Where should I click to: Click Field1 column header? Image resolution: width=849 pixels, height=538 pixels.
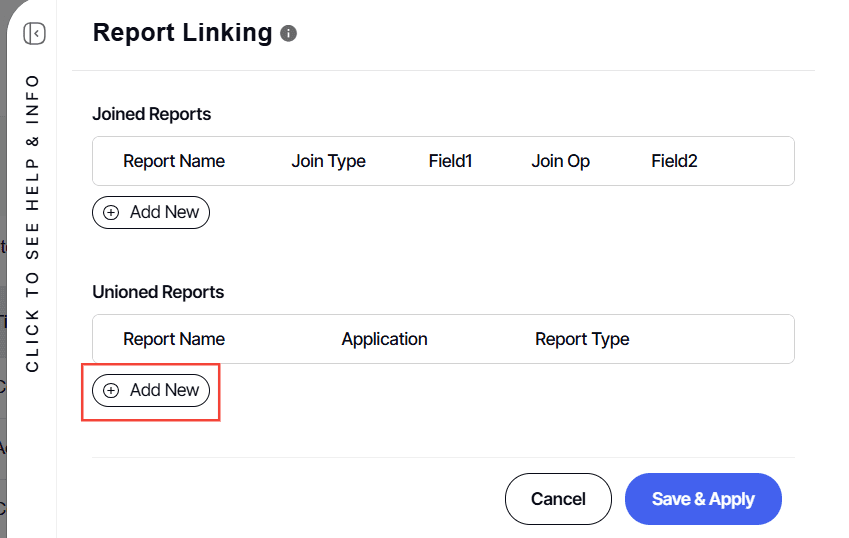[x=450, y=161]
